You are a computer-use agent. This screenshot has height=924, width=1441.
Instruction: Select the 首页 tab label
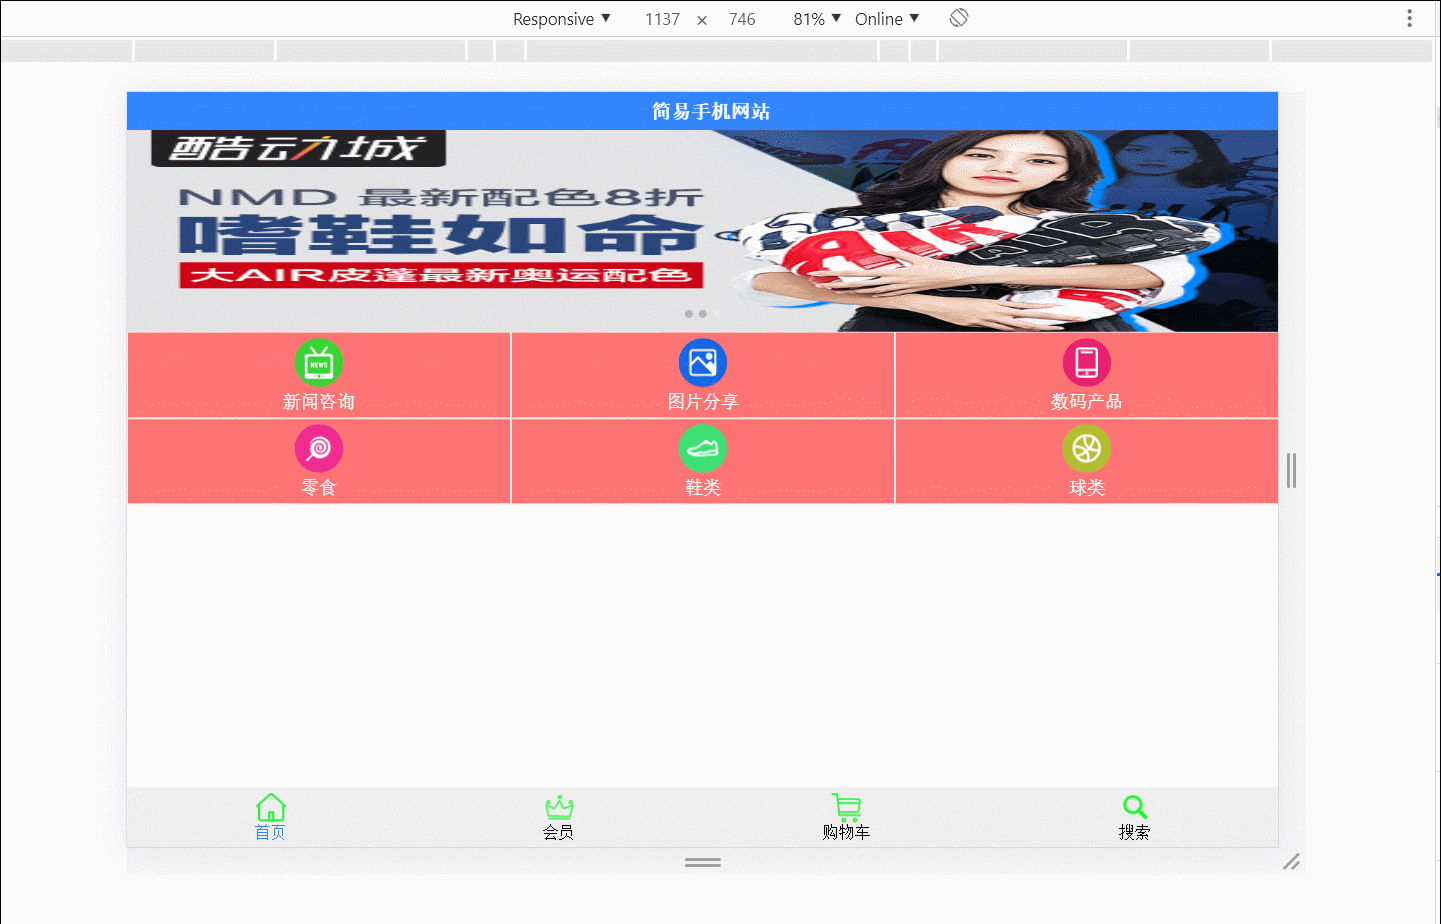[270, 833]
